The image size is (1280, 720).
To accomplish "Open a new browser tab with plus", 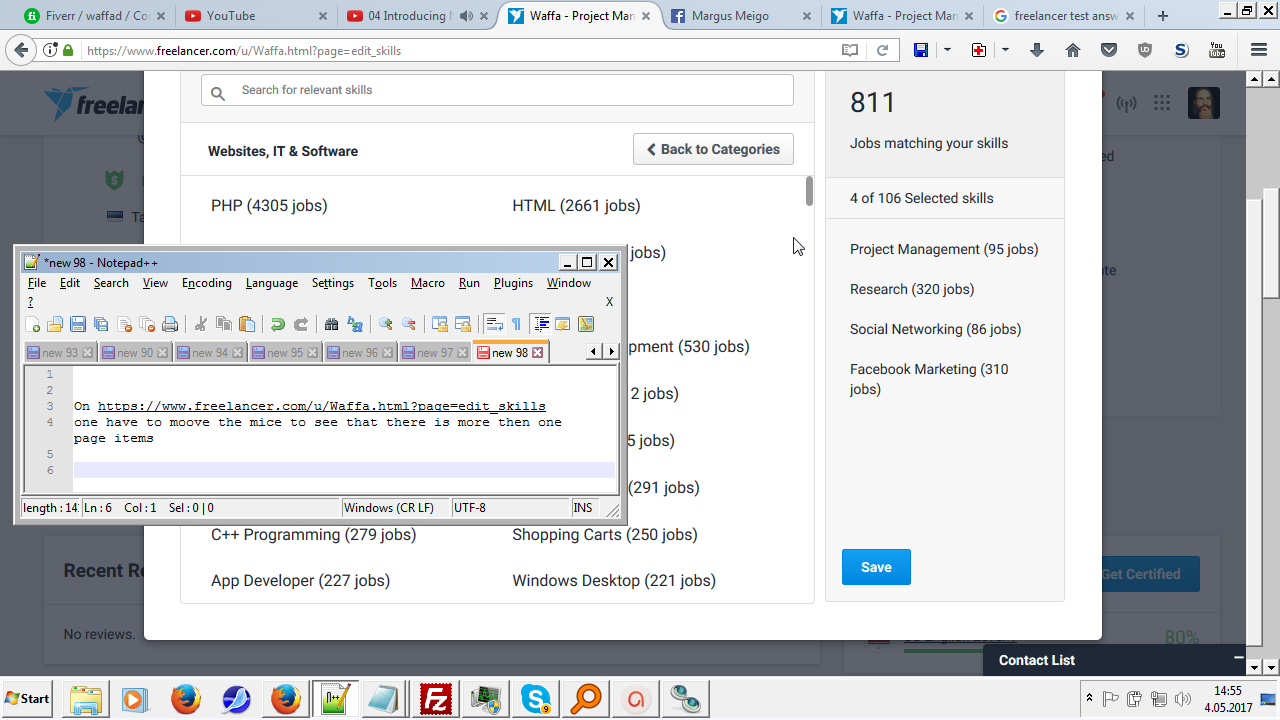I will point(1163,16).
